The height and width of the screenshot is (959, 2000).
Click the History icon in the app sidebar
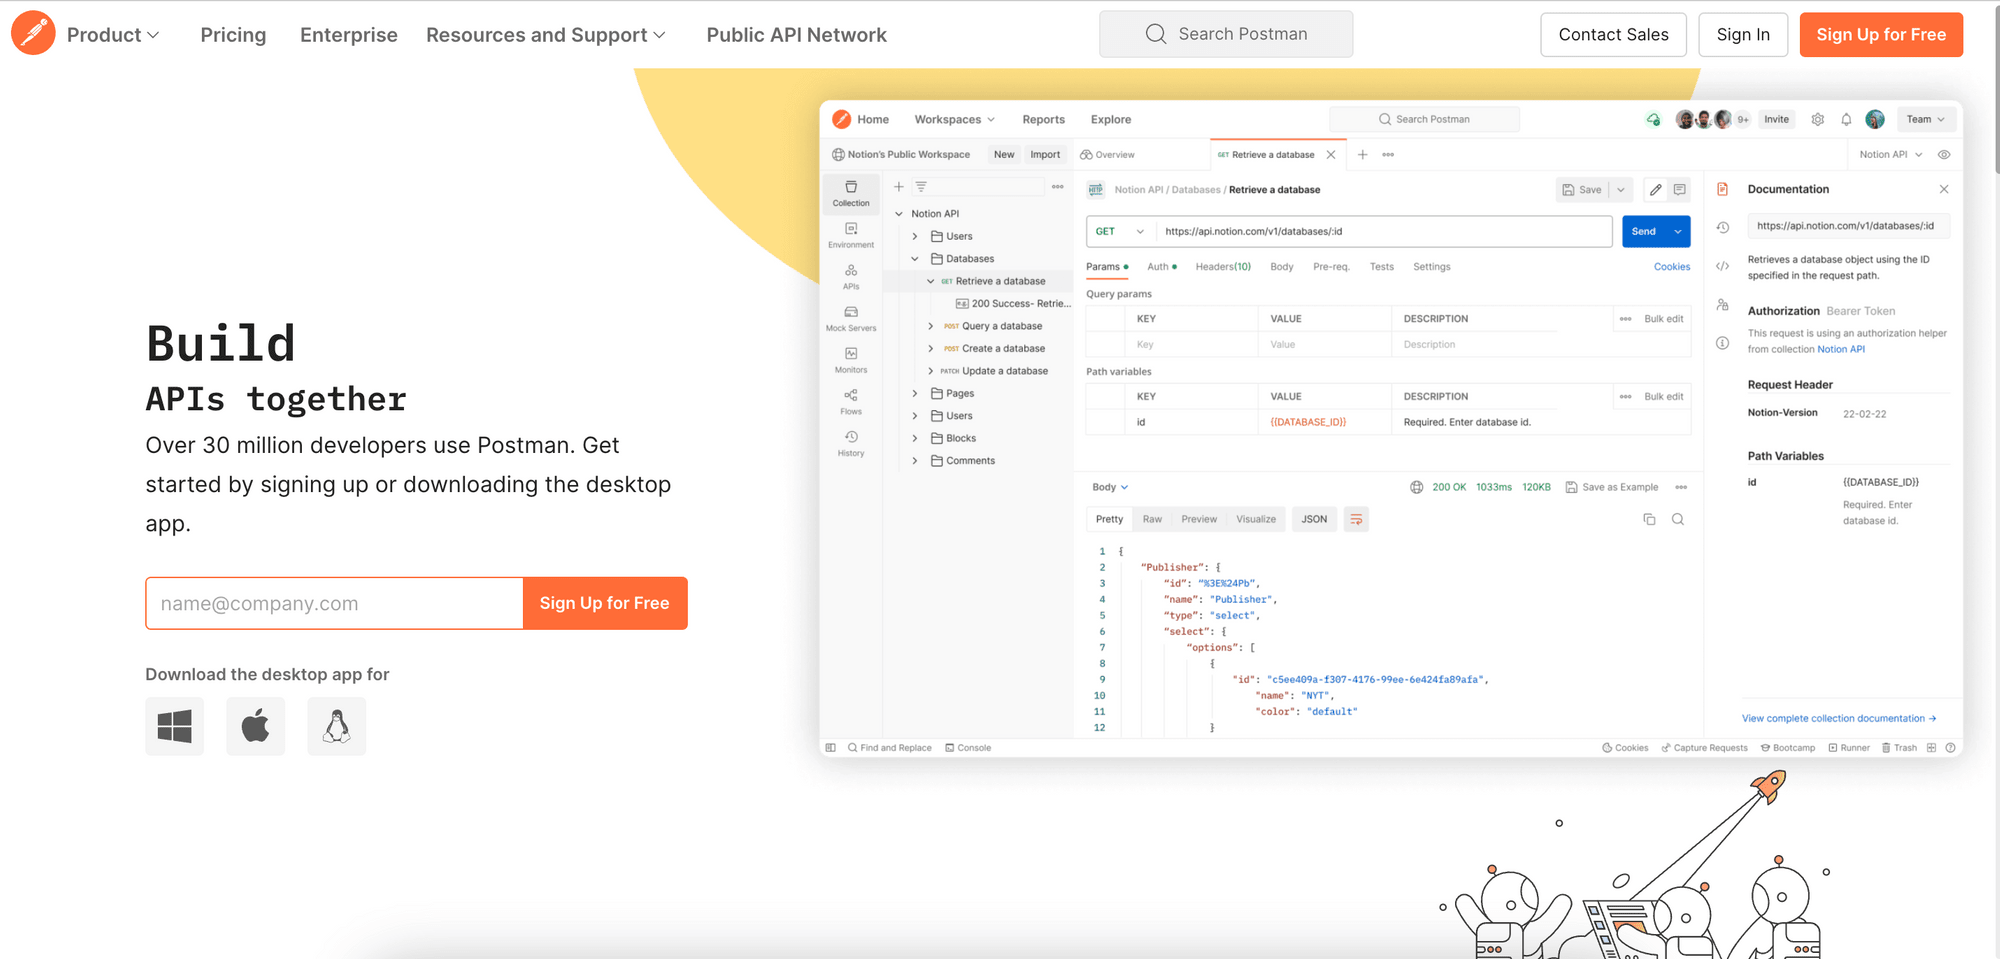click(851, 443)
